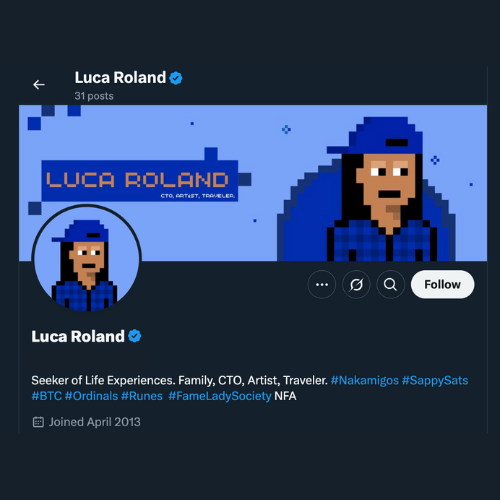This screenshot has width=500, height=500.
Task: Click the Joined April 2013 text
Action: point(95,422)
